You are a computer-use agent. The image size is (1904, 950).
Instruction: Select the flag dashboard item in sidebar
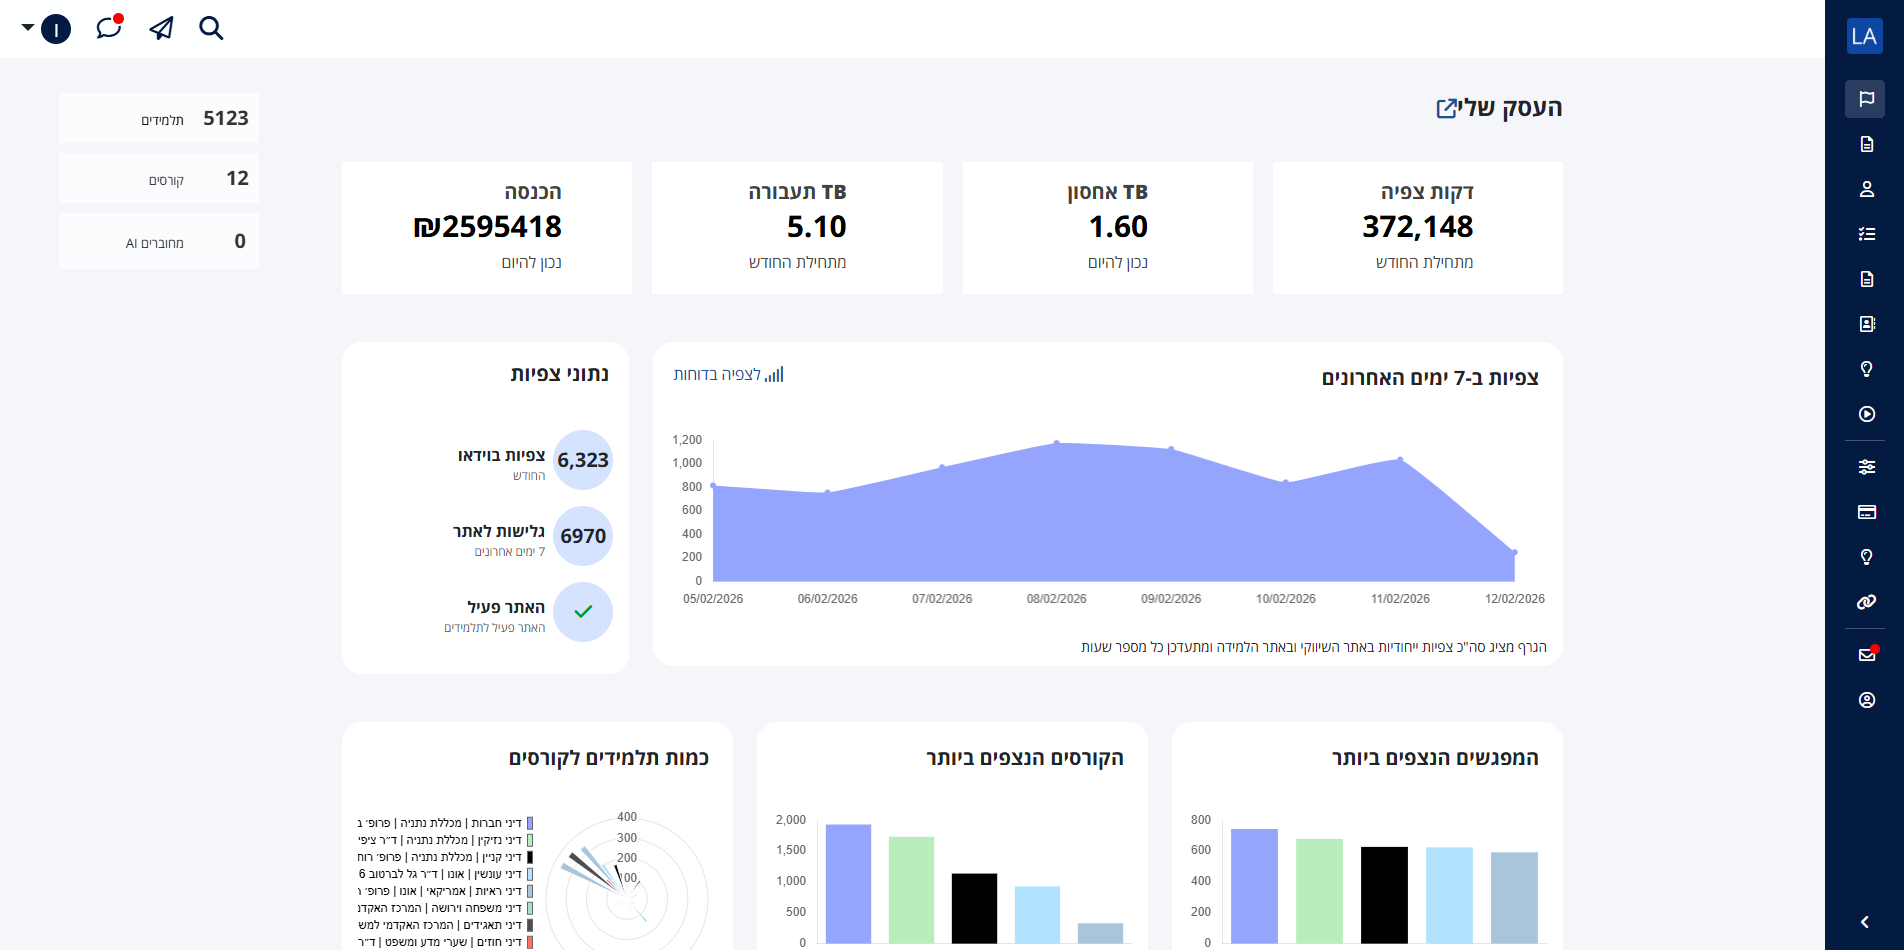[x=1866, y=99]
